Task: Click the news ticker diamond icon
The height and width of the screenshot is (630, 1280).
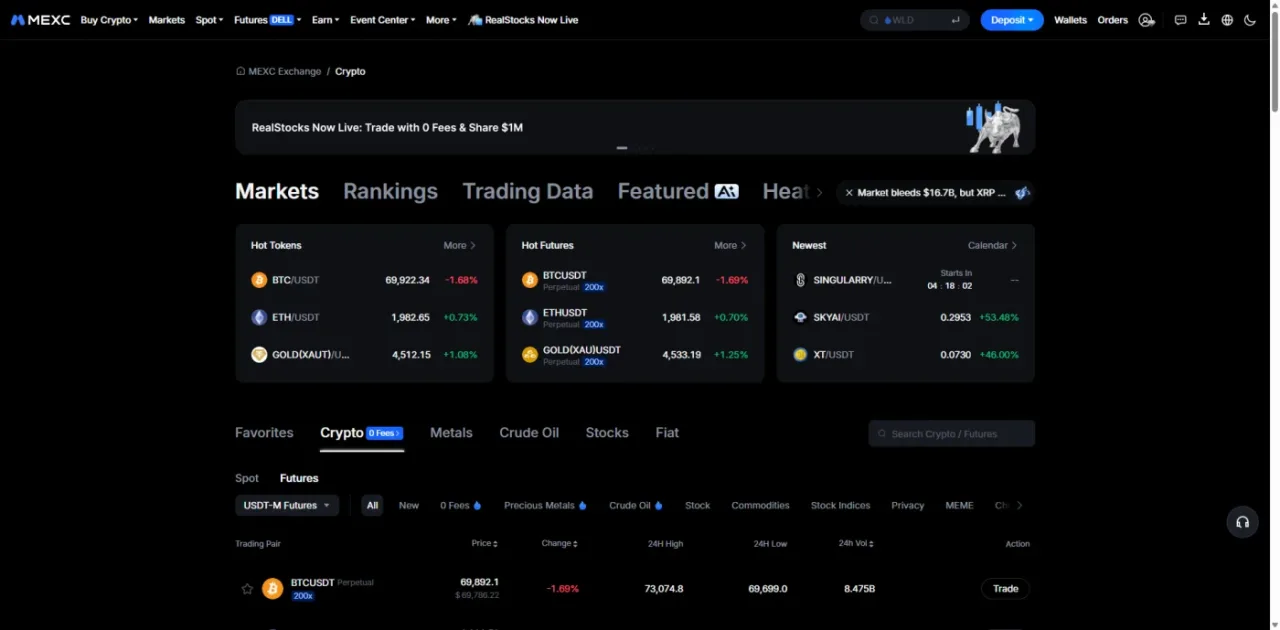Action: tap(1022, 193)
